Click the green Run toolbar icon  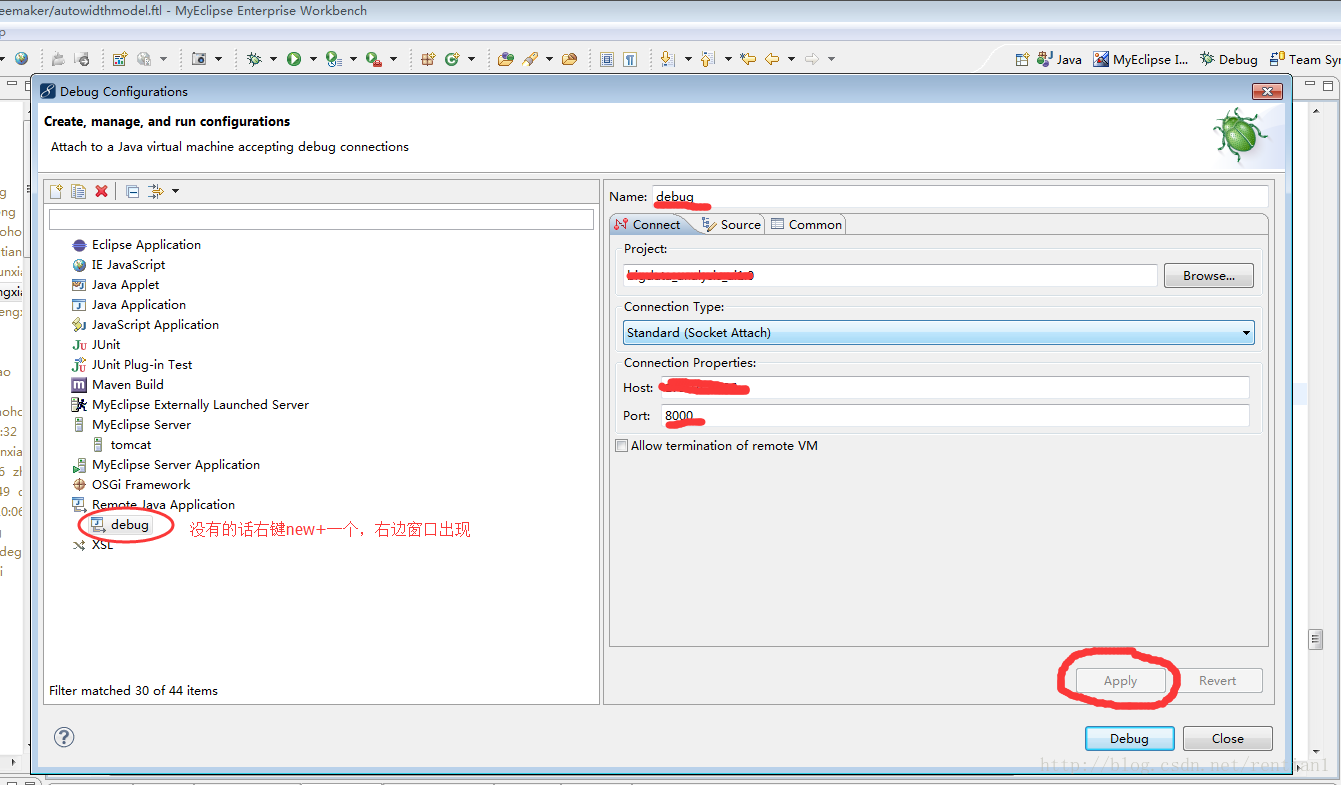[294, 59]
